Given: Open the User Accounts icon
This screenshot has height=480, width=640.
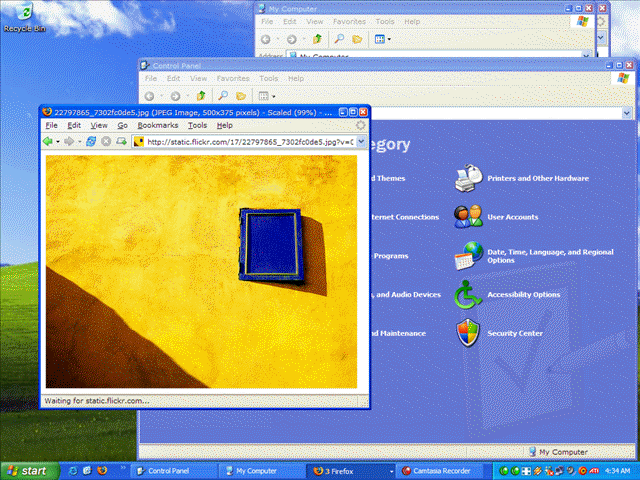Looking at the screenshot, I should (468, 217).
